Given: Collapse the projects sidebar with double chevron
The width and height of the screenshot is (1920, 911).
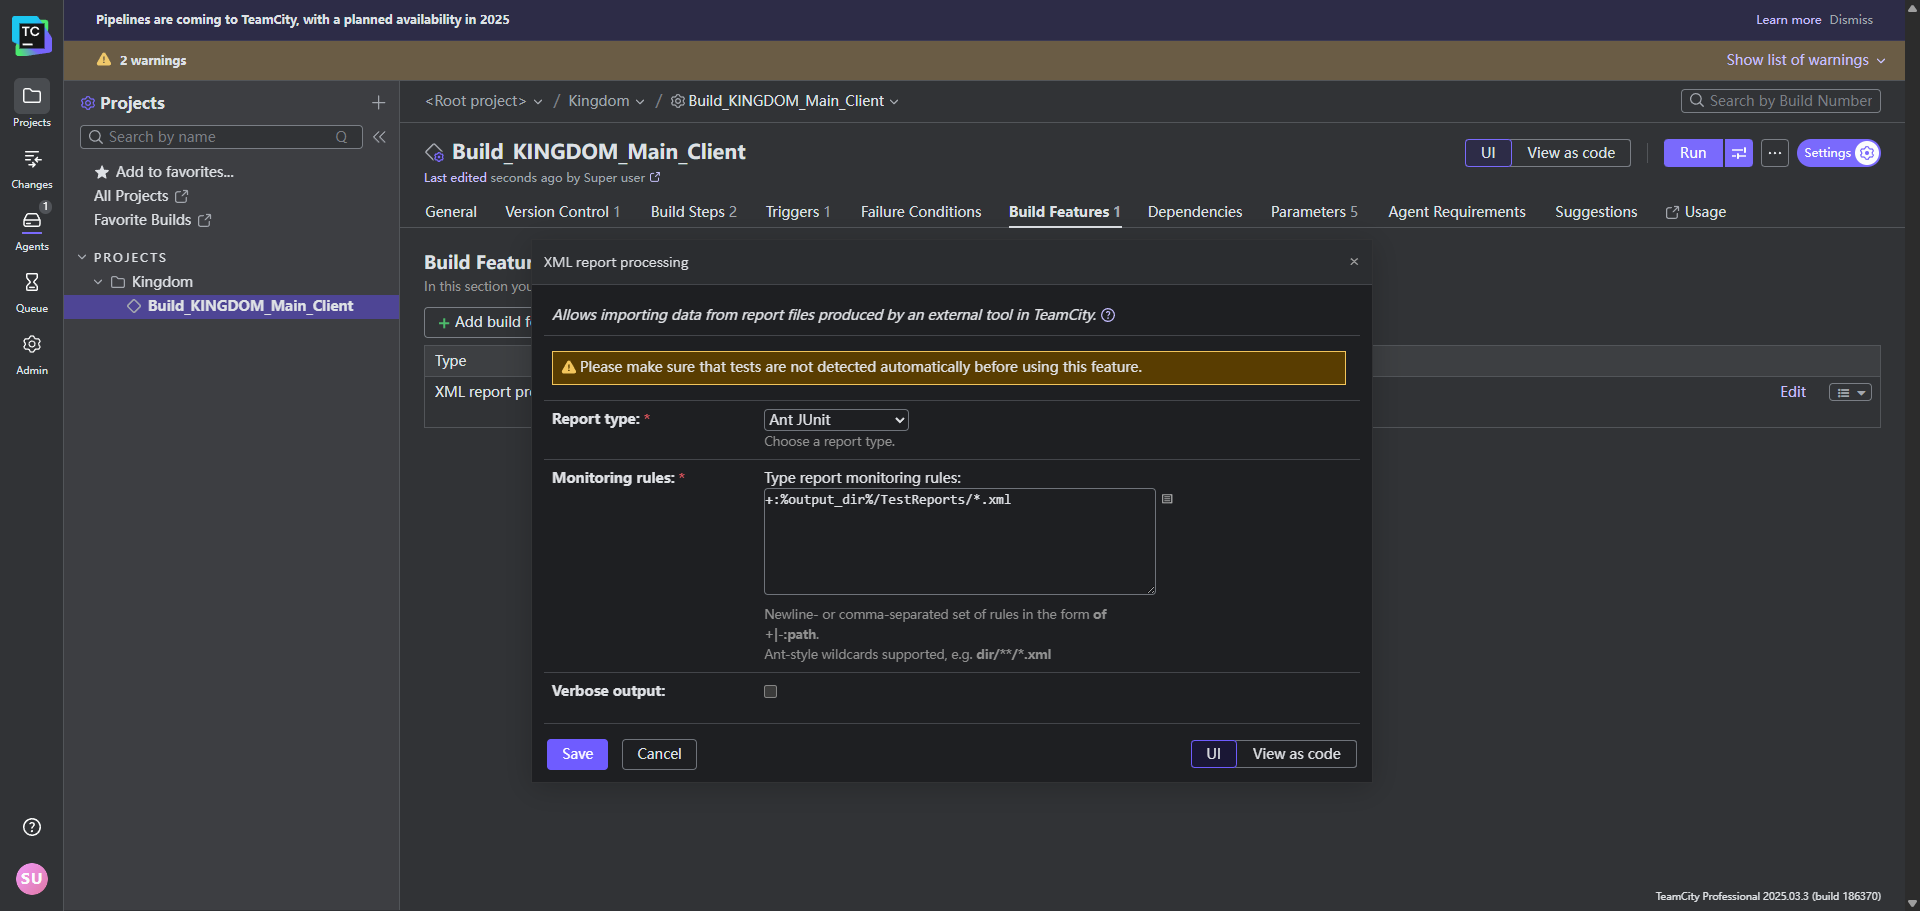Looking at the screenshot, I should tap(380, 137).
